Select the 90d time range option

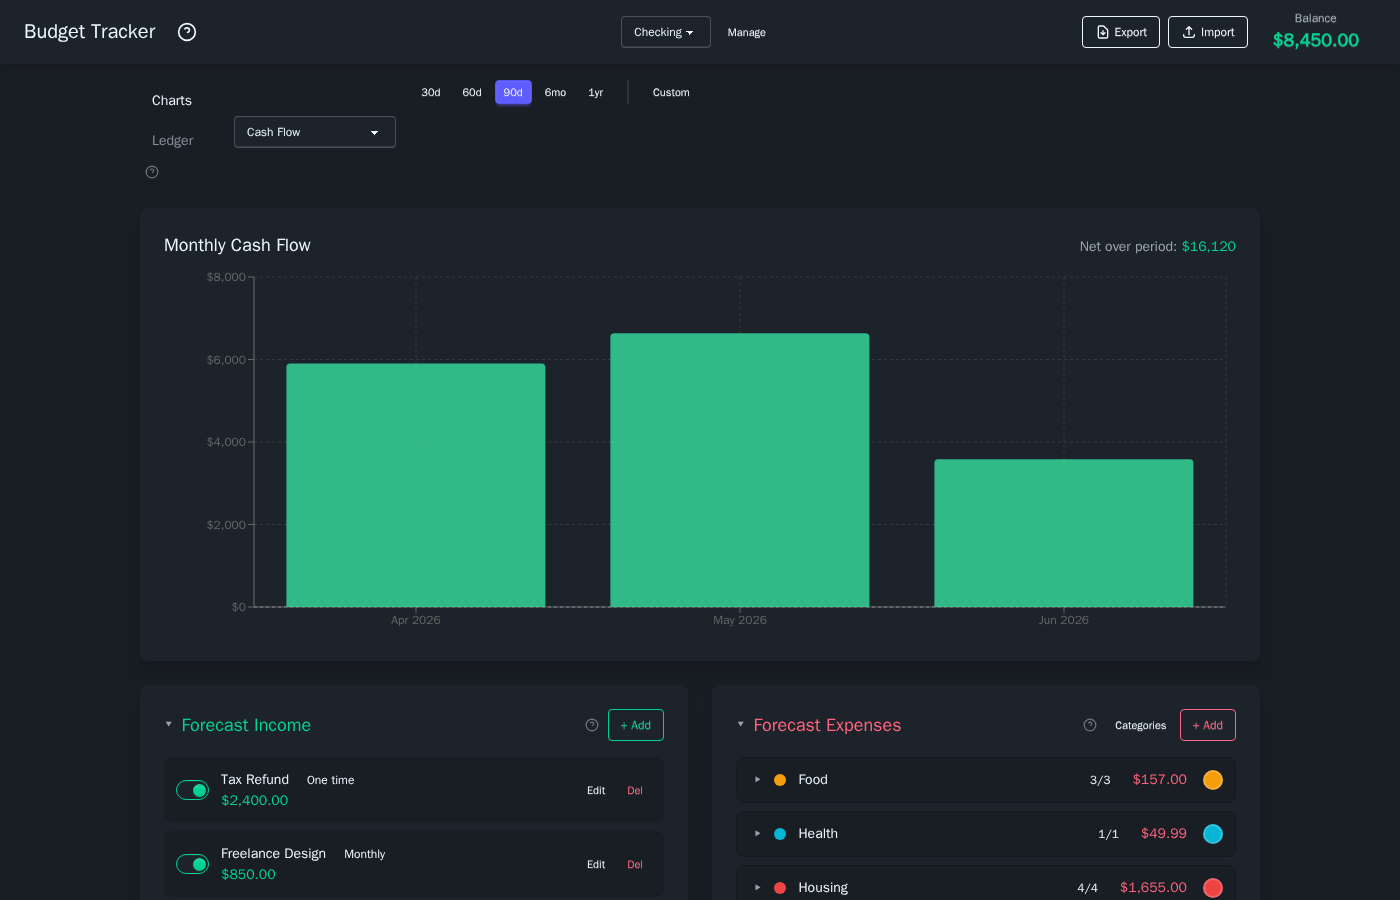coord(513,92)
